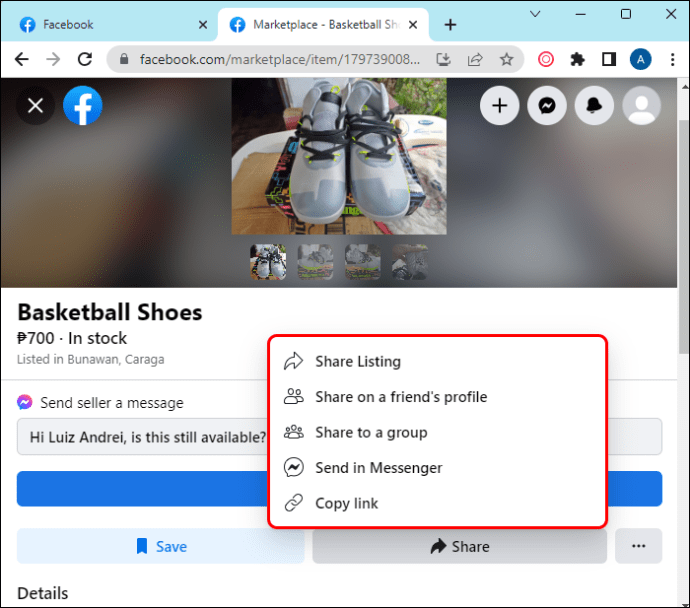Select Share Listing from the menu
Screen dimensions: 690x608
[x=357, y=361]
